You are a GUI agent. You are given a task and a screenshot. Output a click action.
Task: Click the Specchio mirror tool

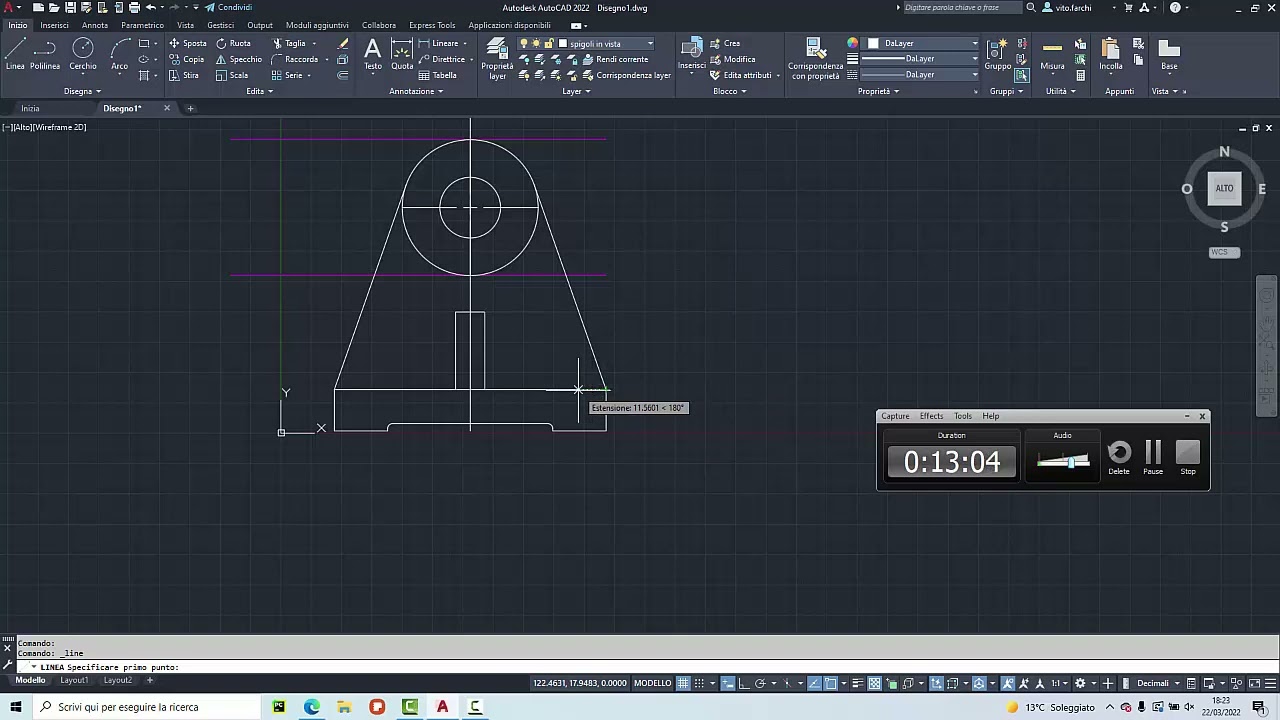[x=238, y=59]
